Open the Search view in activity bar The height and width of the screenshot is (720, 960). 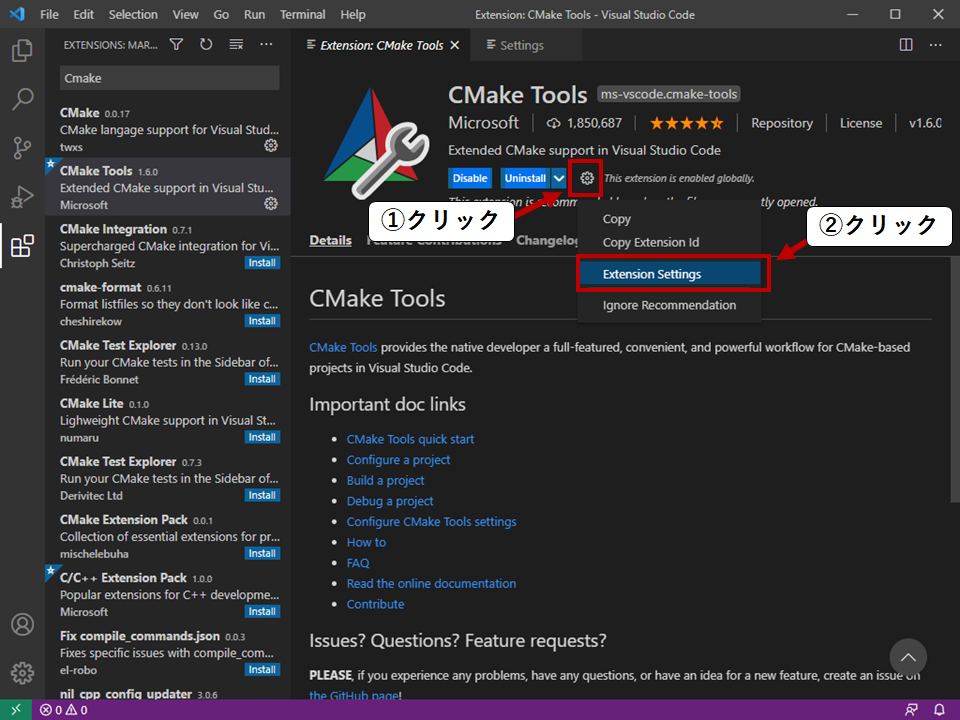pyautogui.click(x=22, y=99)
